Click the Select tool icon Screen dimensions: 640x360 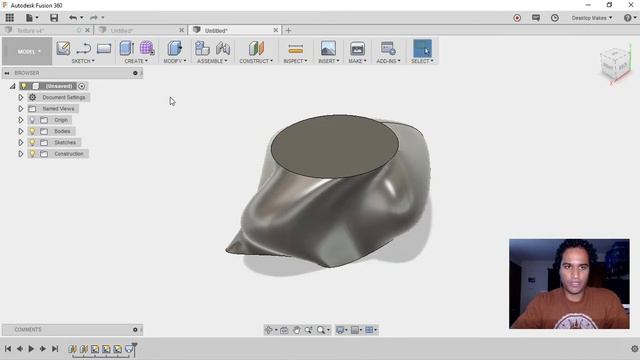pyautogui.click(x=422, y=48)
